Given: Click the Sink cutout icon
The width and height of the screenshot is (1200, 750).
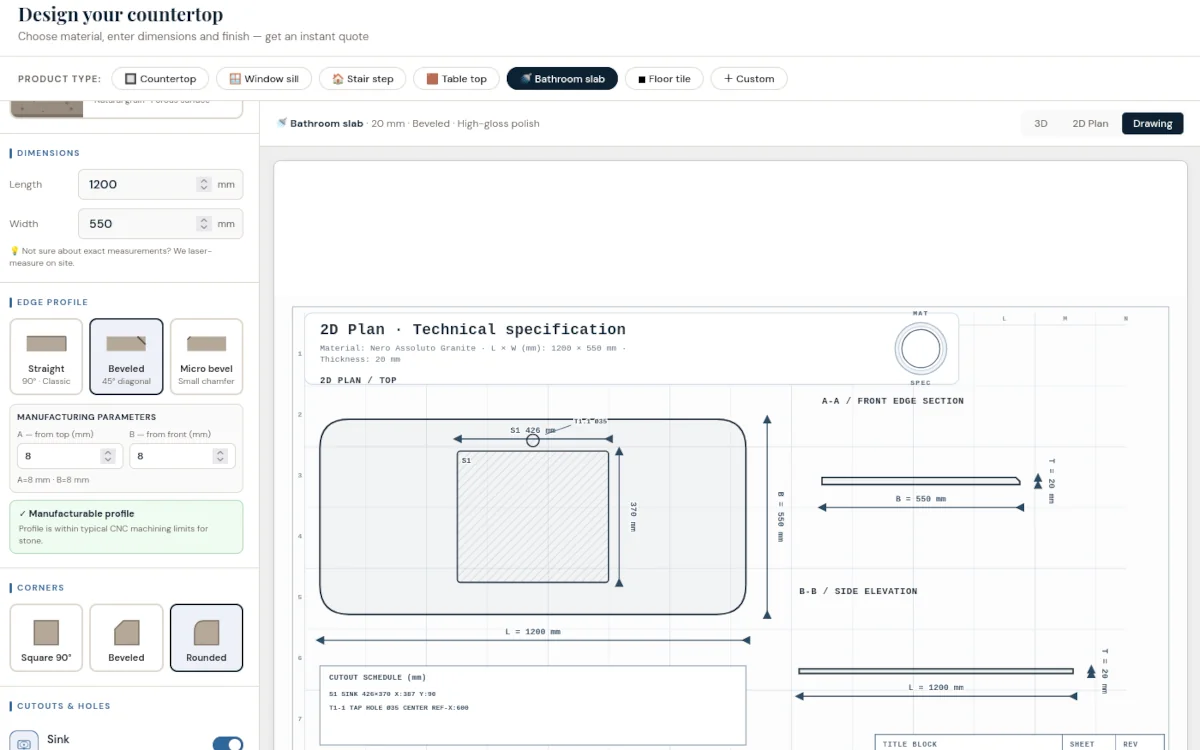Looking at the screenshot, I should pyautogui.click(x=25, y=742).
